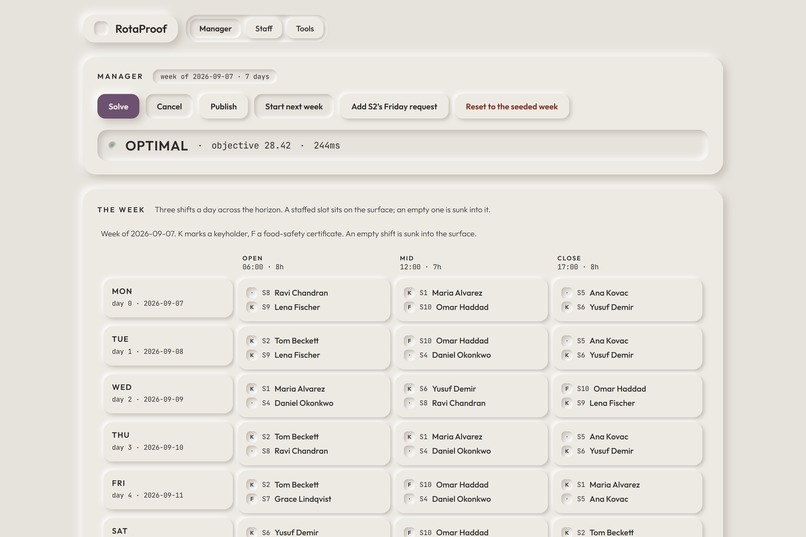Viewport: 806px width, 537px height.
Task: Click the Cancel button
Action: pos(169,106)
